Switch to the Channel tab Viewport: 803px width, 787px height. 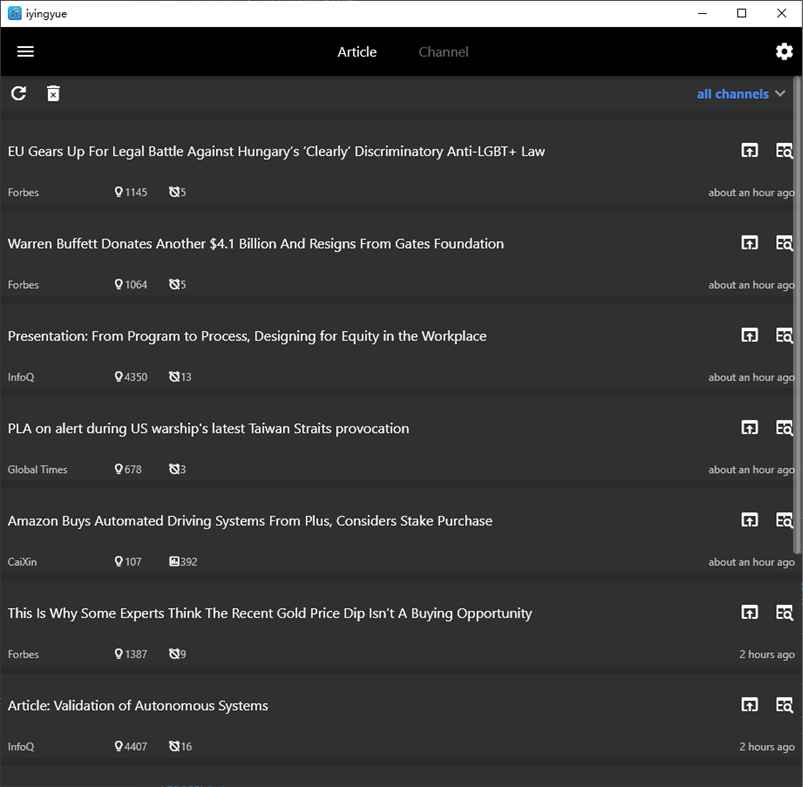(443, 52)
